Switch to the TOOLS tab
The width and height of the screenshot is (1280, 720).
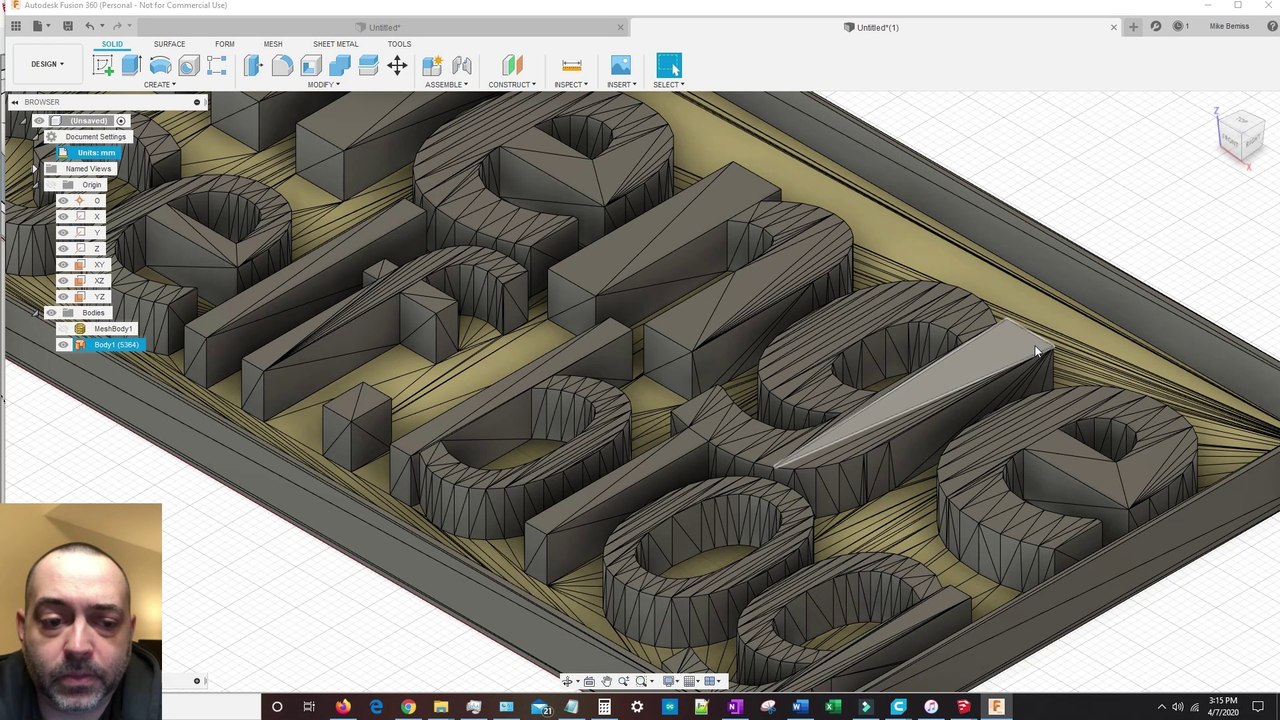click(x=399, y=44)
